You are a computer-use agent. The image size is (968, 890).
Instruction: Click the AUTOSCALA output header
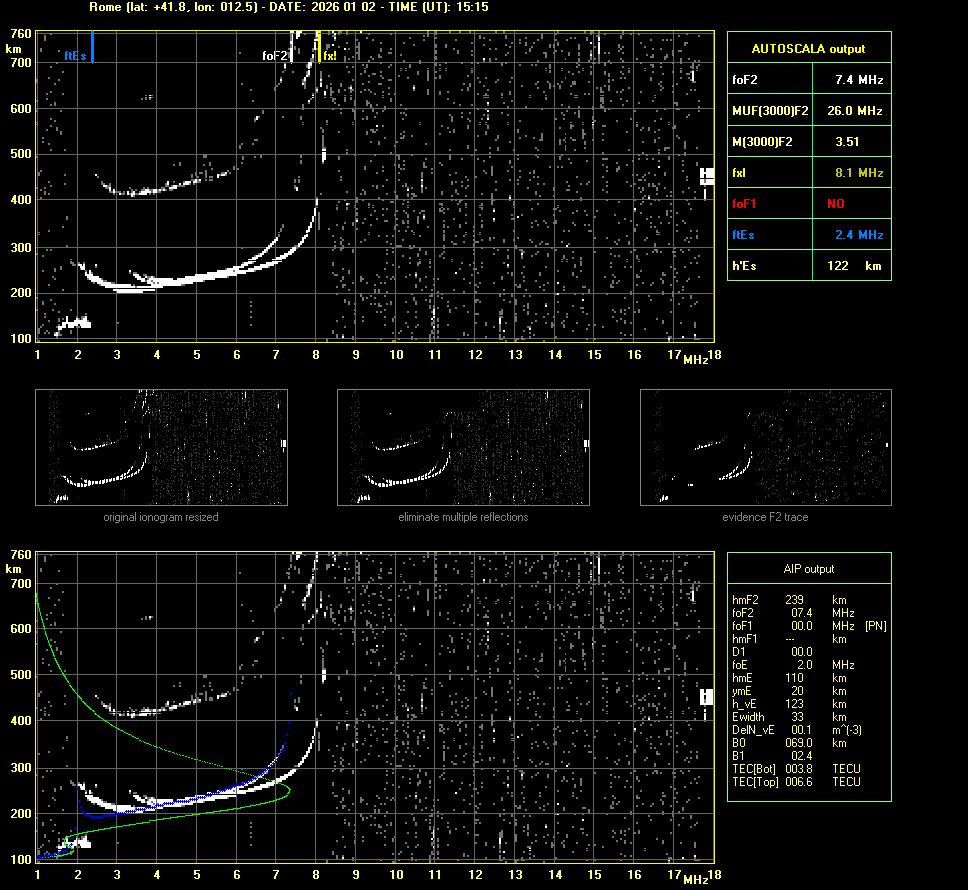(808, 48)
